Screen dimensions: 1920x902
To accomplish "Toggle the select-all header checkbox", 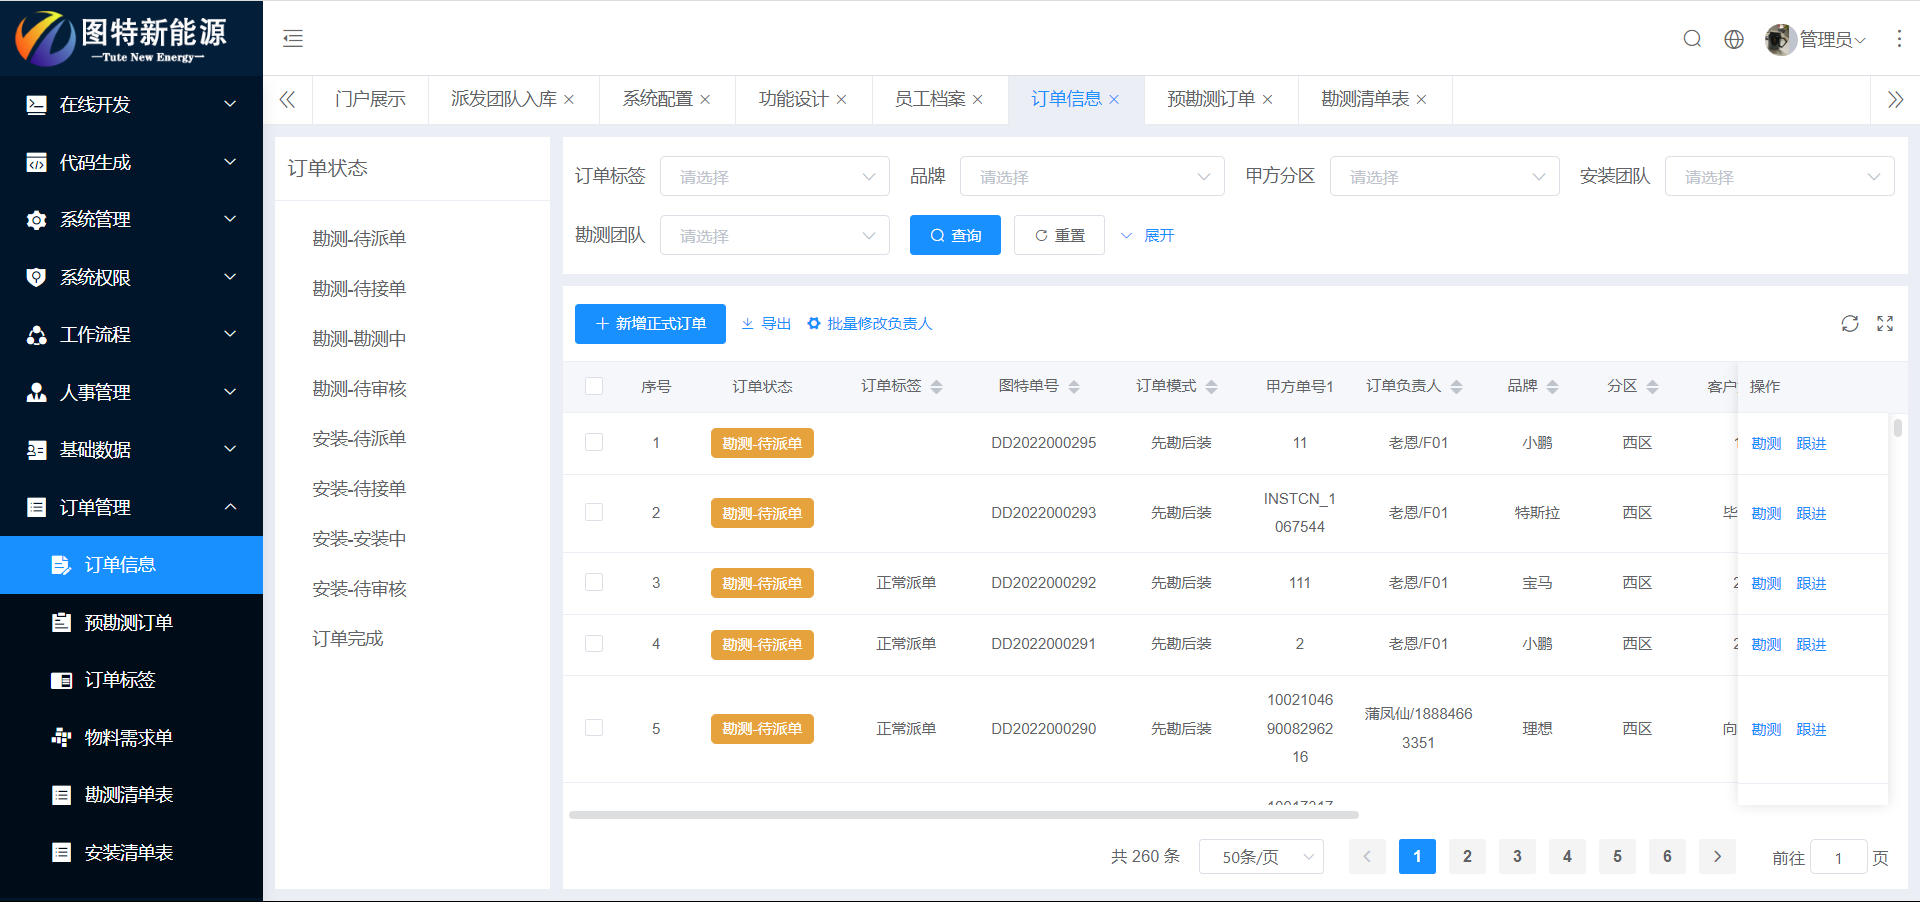I will pyautogui.click(x=594, y=386).
